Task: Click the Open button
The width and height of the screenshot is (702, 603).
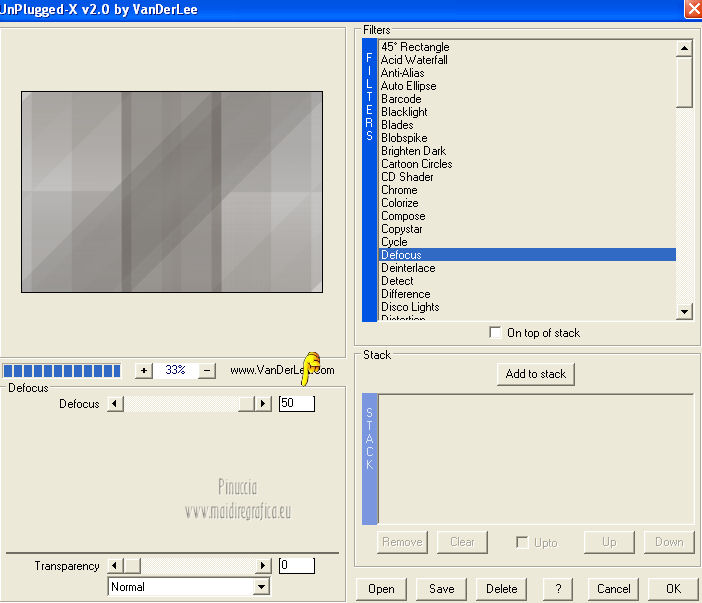Action: 381,589
